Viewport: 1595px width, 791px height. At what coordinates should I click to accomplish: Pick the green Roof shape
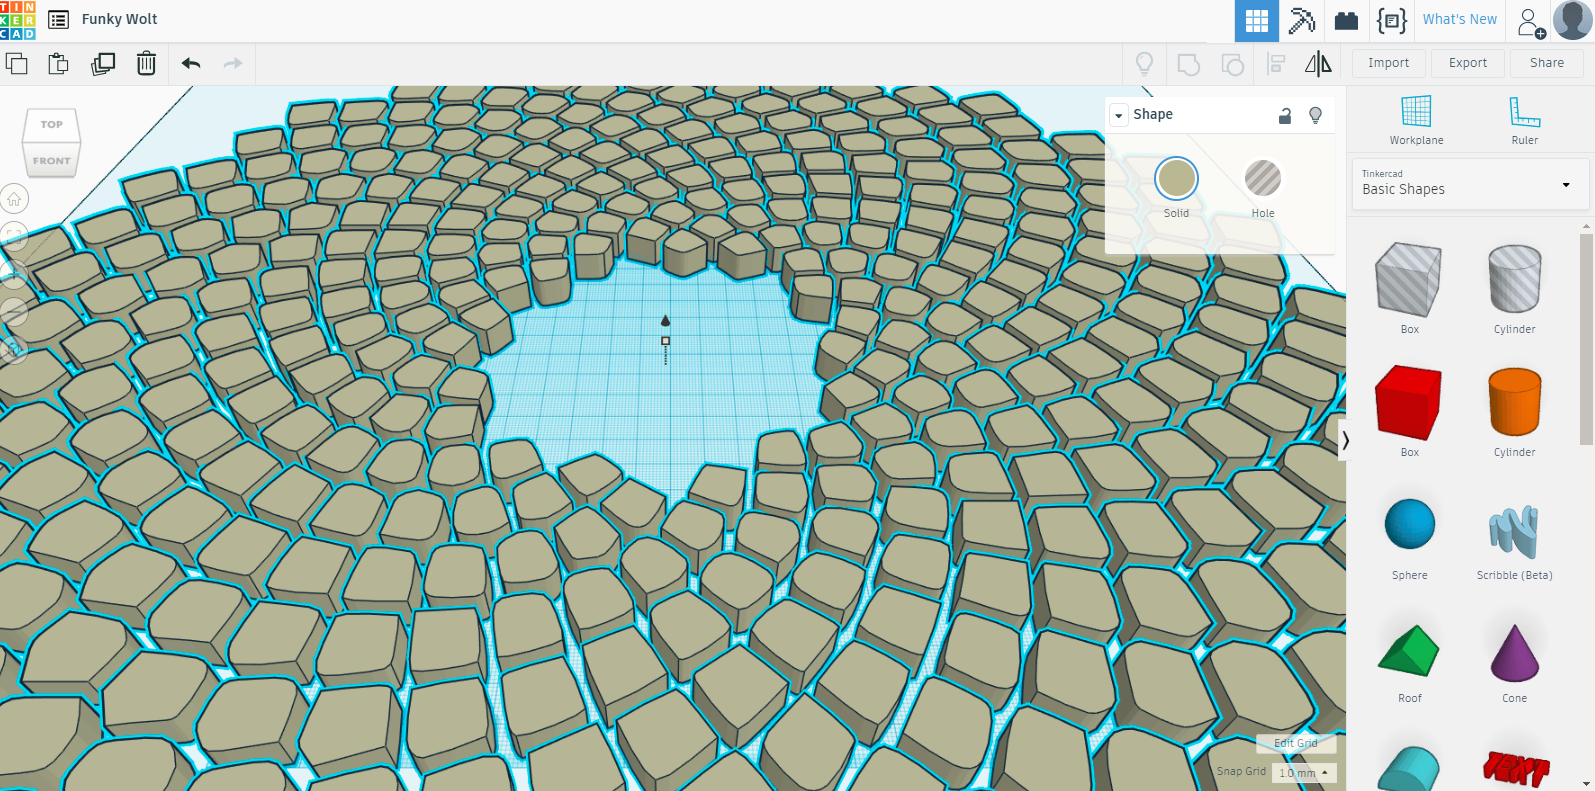tap(1409, 651)
